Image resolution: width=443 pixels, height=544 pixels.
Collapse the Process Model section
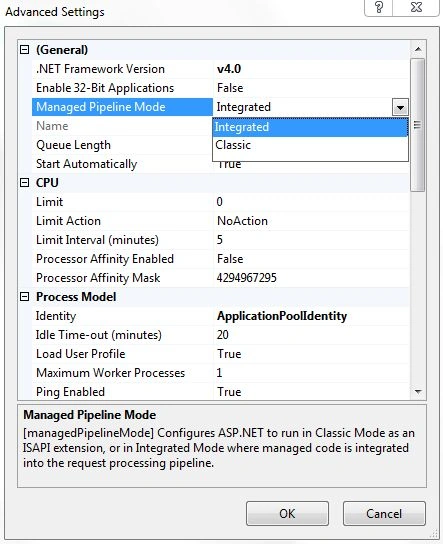[x=24, y=297]
